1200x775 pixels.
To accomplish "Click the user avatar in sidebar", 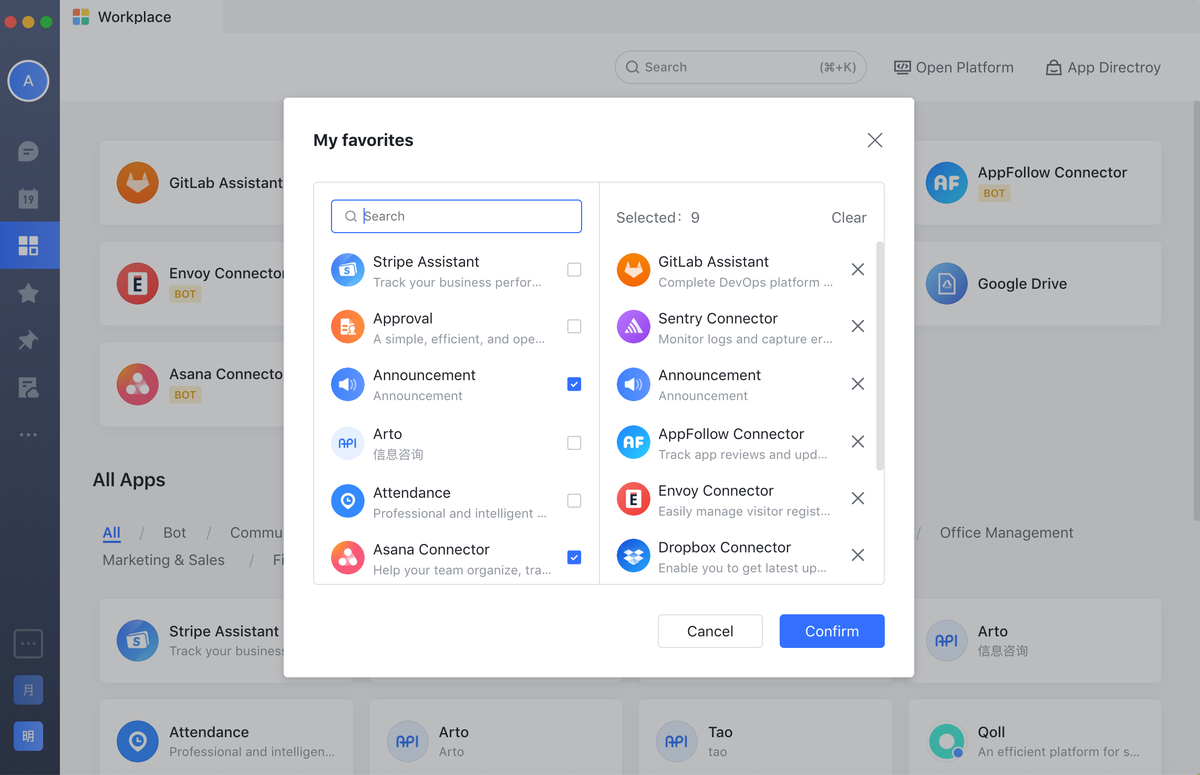I will click(28, 81).
